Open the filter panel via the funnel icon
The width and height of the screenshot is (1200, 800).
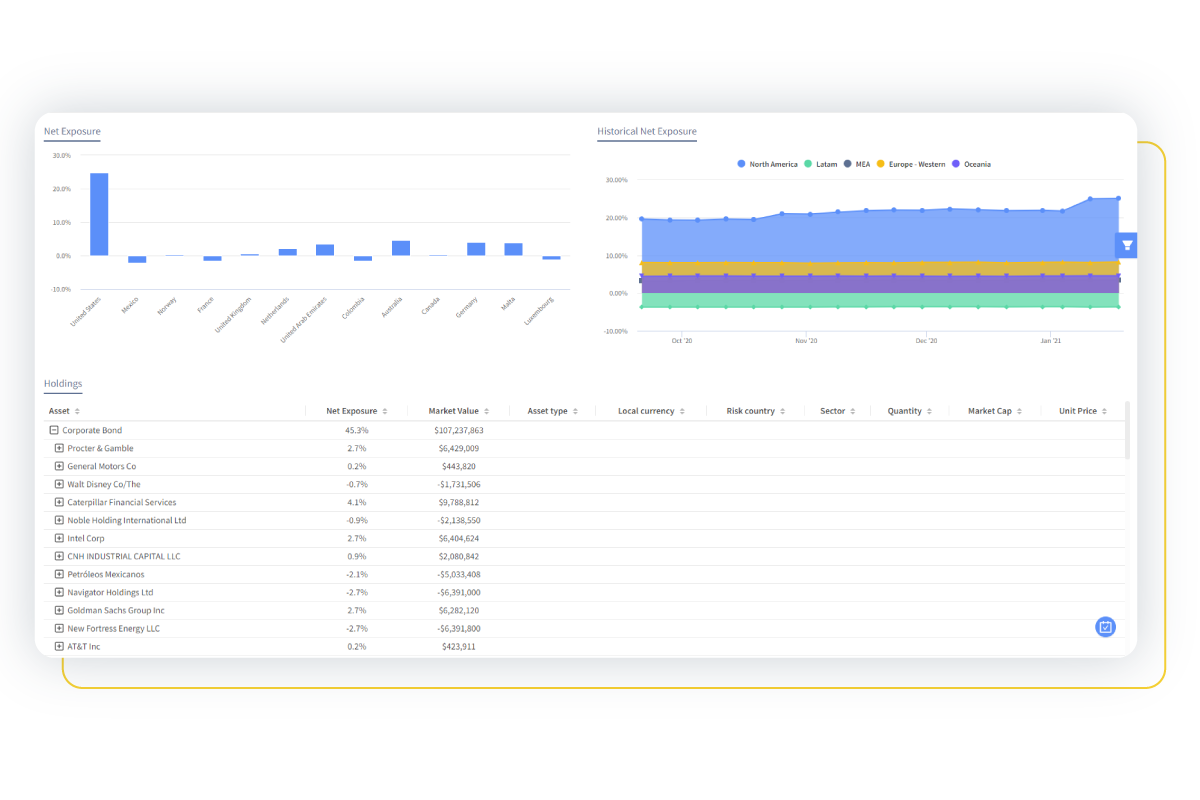click(x=1125, y=244)
